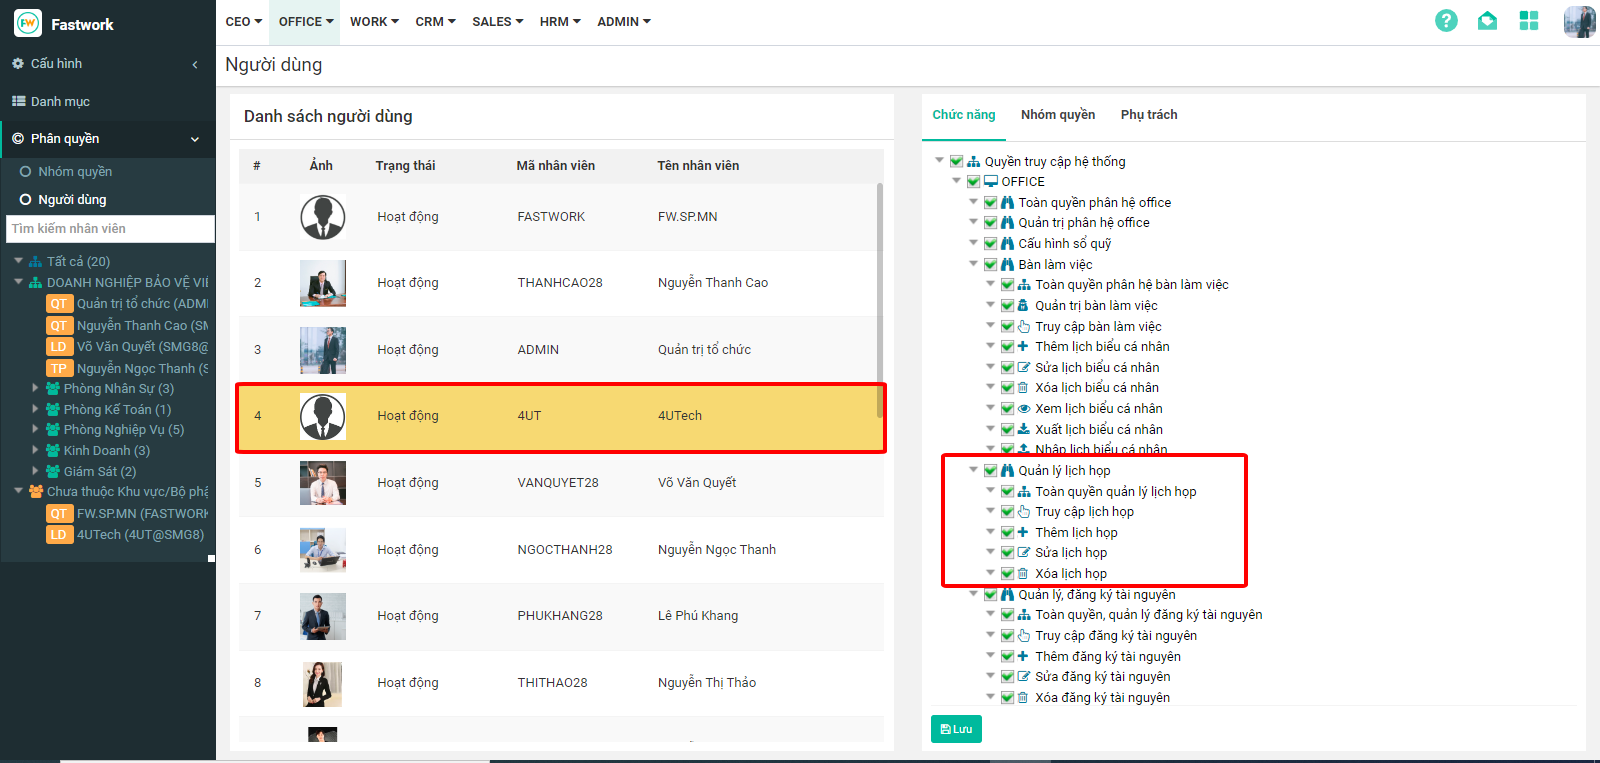Switch to the Nhóm quyền tab
The height and width of the screenshot is (763, 1600).
click(x=1057, y=115)
